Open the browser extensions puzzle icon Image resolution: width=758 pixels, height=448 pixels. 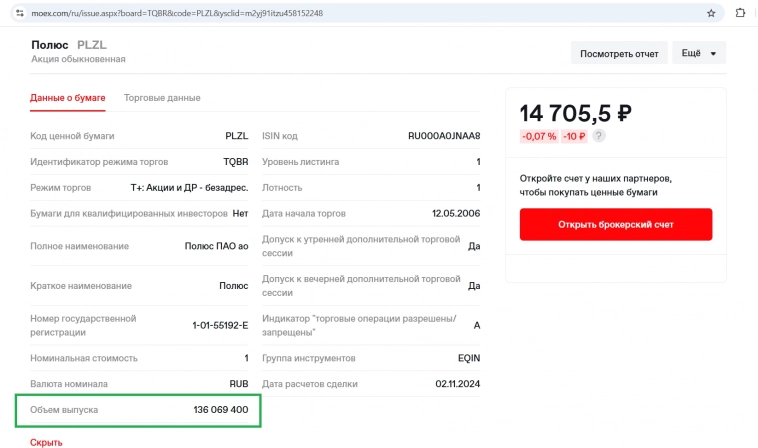coord(740,13)
